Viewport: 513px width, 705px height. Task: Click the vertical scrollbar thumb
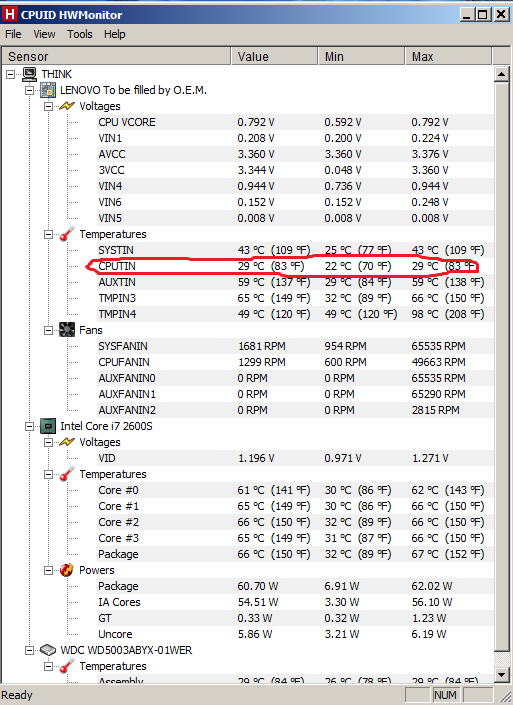(x=501, y=366)
